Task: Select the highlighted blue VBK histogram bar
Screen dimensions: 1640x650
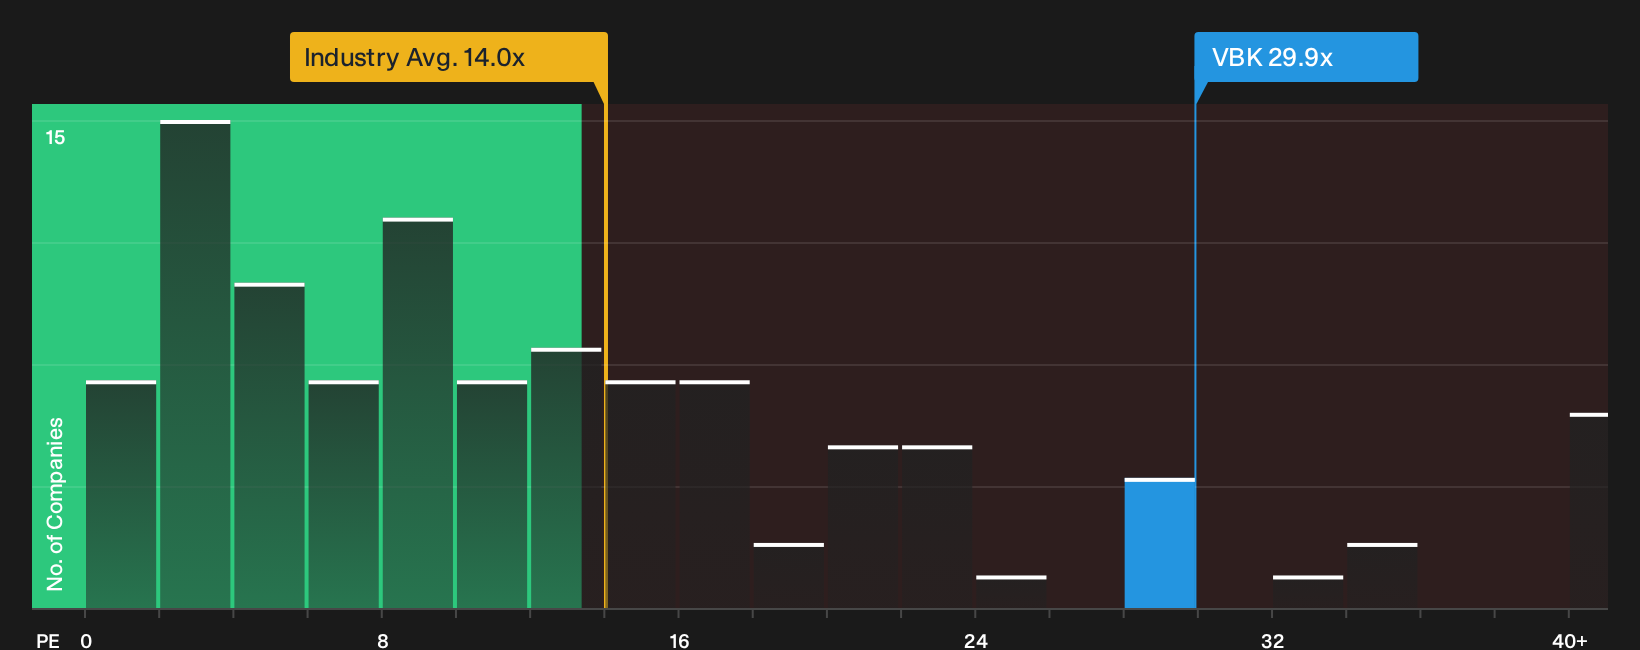Action: pos(1160,544)
